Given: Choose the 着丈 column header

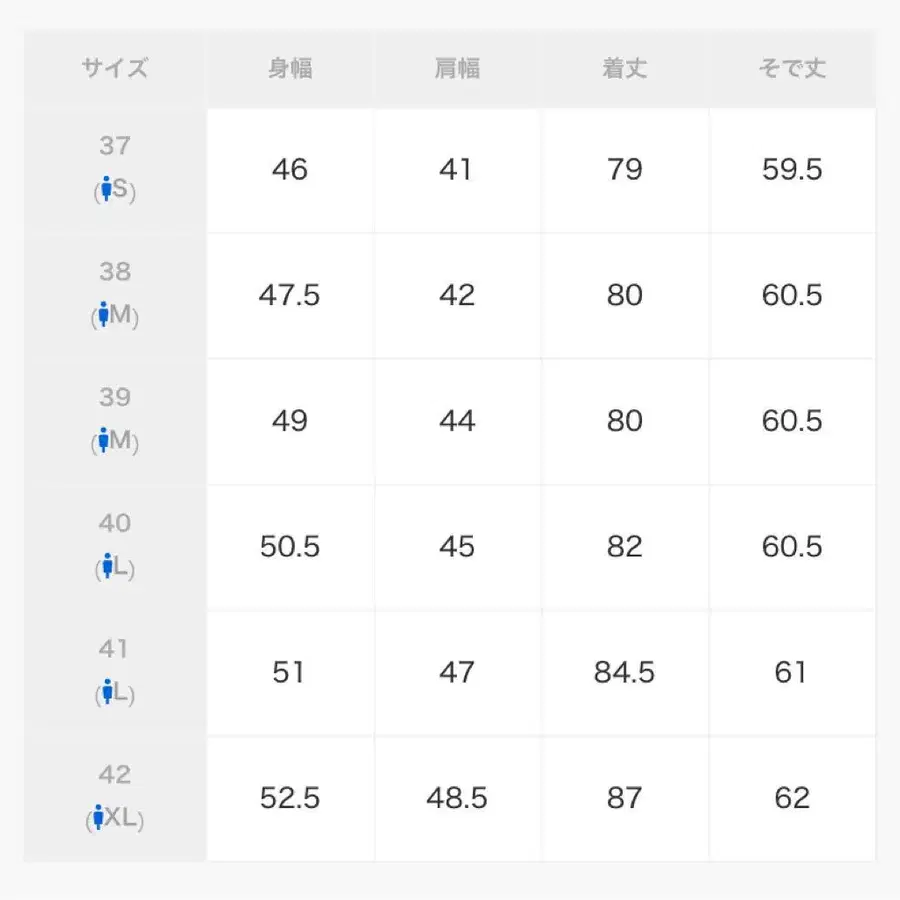Looking at the screenshot, I should click(624, 69).
